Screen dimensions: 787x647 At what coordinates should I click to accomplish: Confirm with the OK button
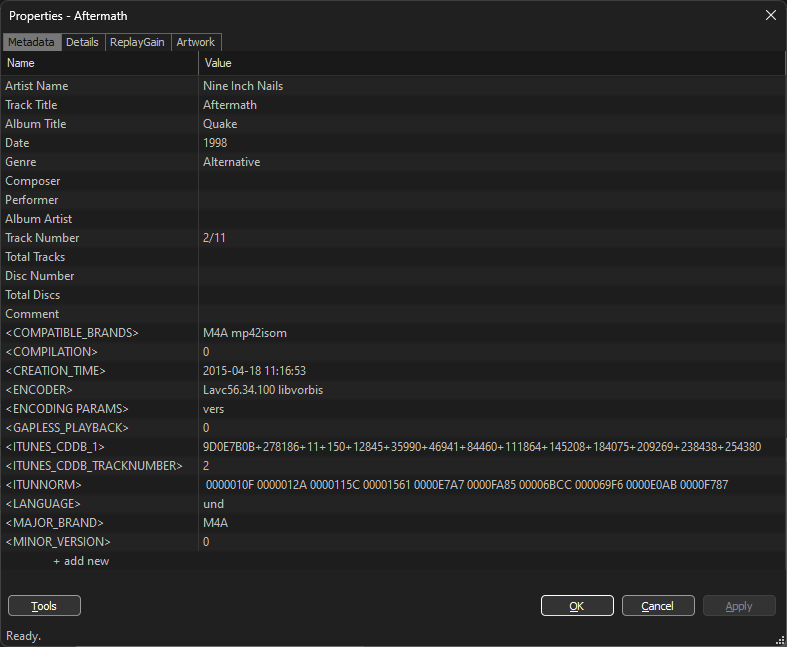tap(577, 606)
